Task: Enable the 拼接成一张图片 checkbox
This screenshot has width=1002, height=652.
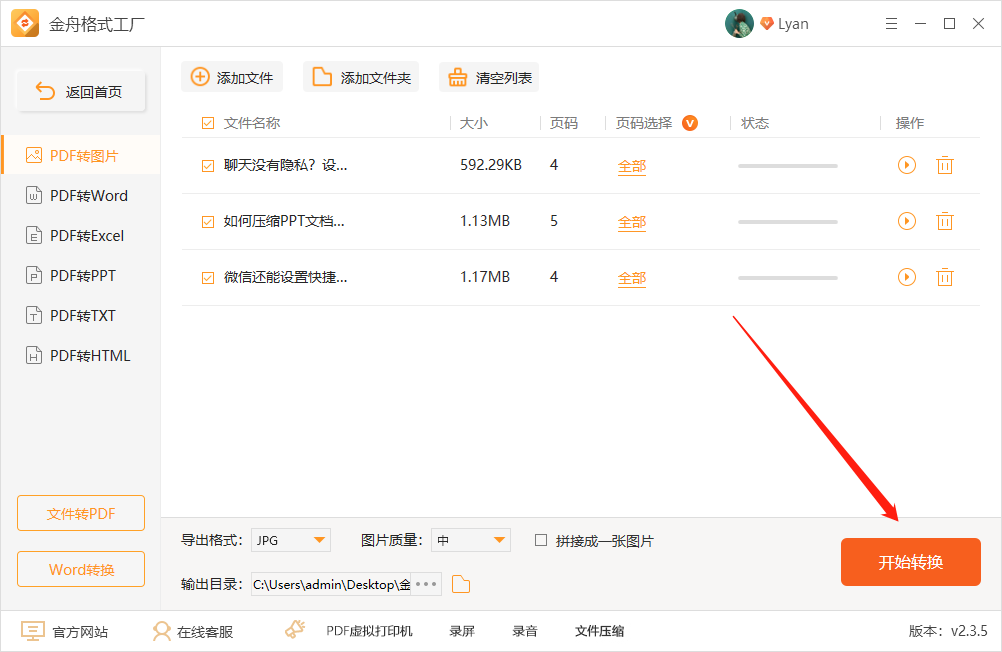Action: coord(541,540)
